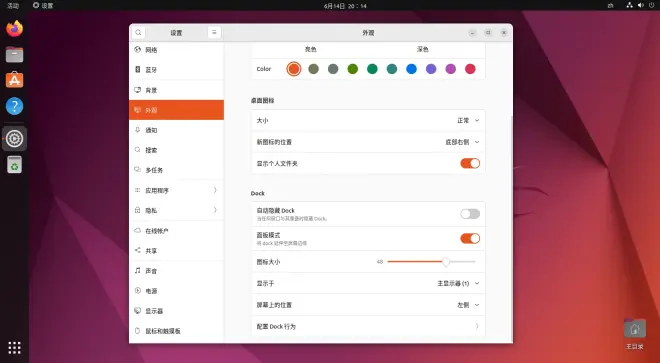660x363 pixels.
Task: Open 配置 Dock 行为 settings
Action: pyautogui.click(x=368, y=326)
